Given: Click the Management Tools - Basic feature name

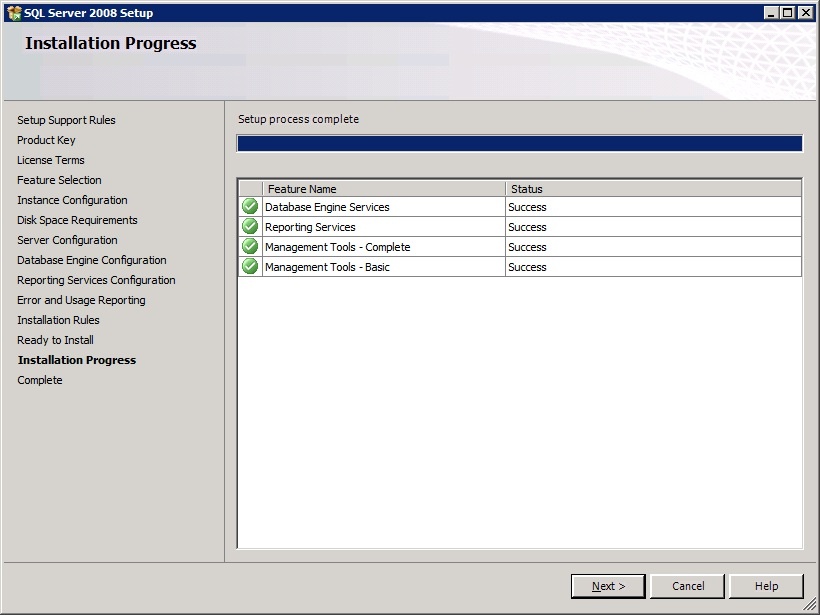Looking at the screenshot, I should pyautogui.click(x=327, y=267).
